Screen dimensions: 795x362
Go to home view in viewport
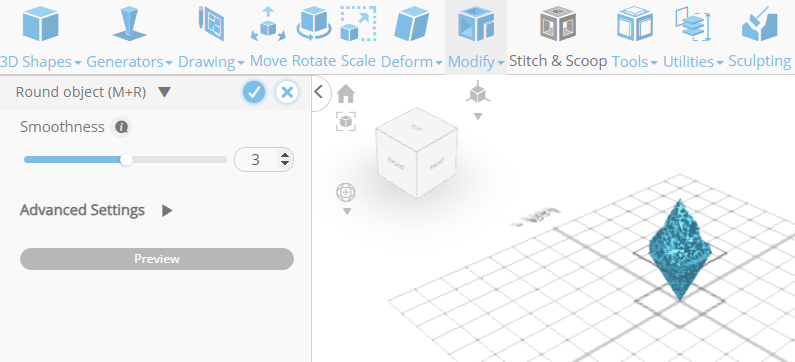(x=346, y=94)
